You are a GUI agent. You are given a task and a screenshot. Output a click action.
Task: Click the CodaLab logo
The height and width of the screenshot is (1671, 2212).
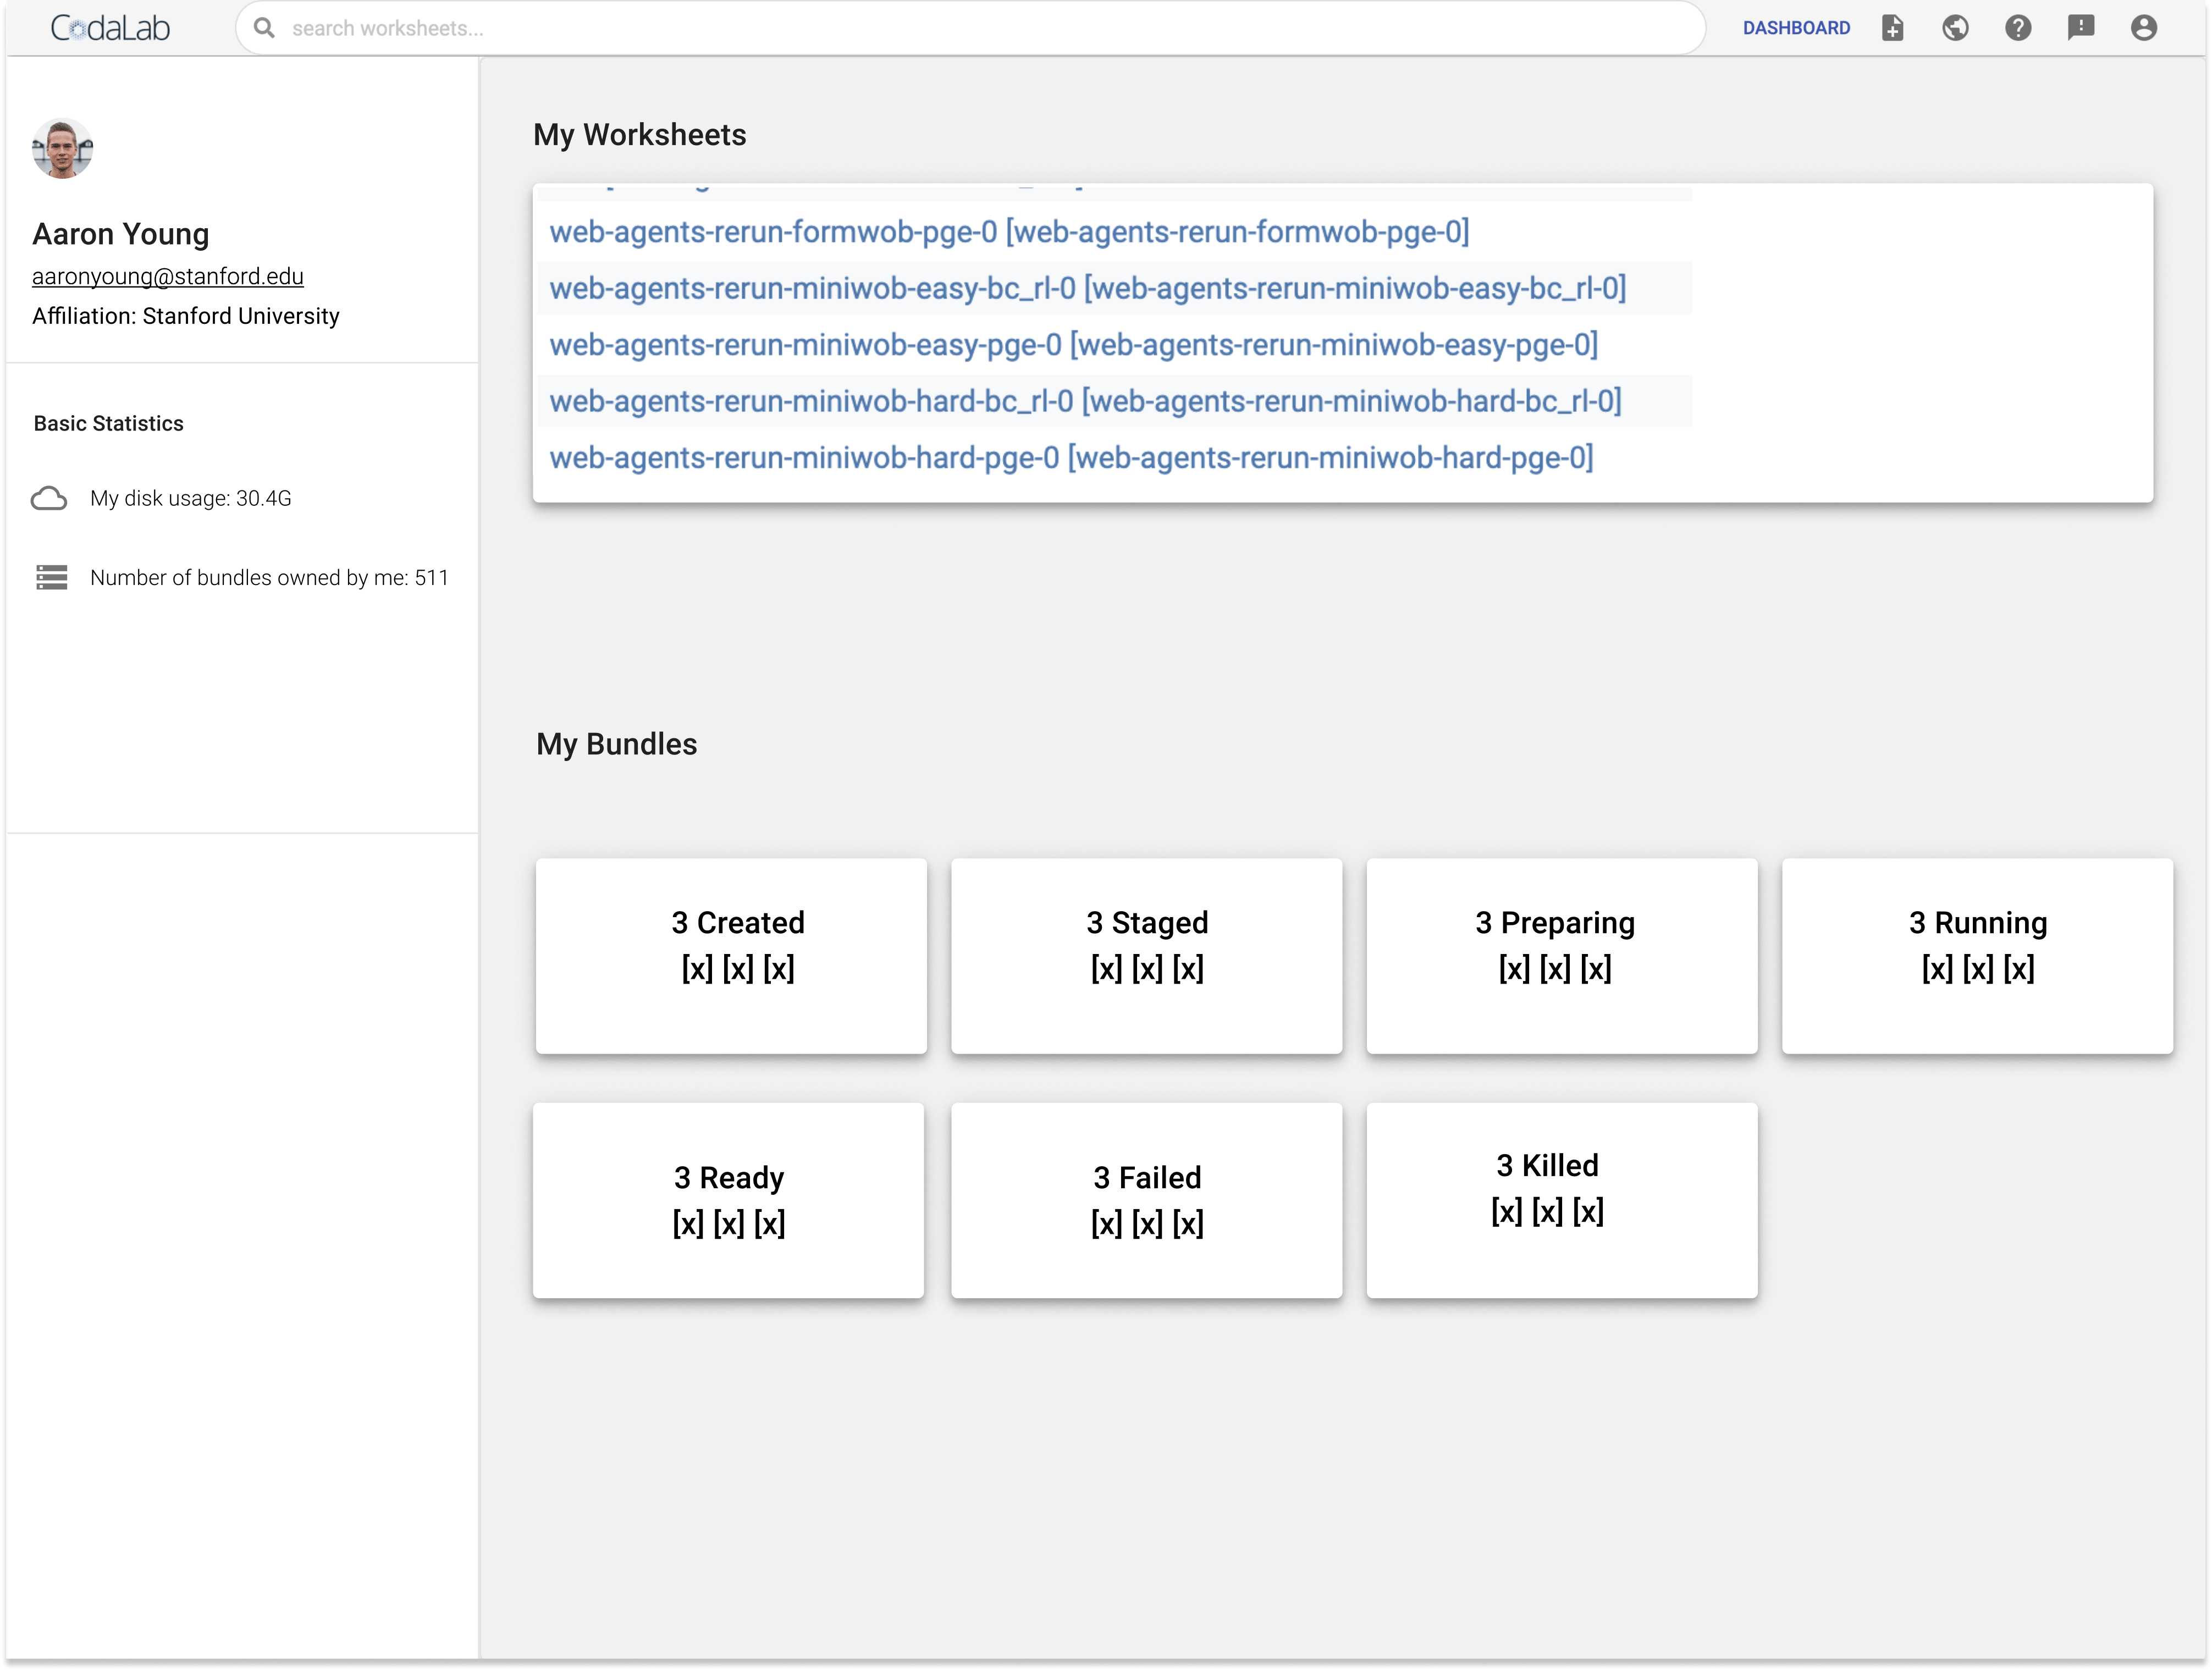110,27
